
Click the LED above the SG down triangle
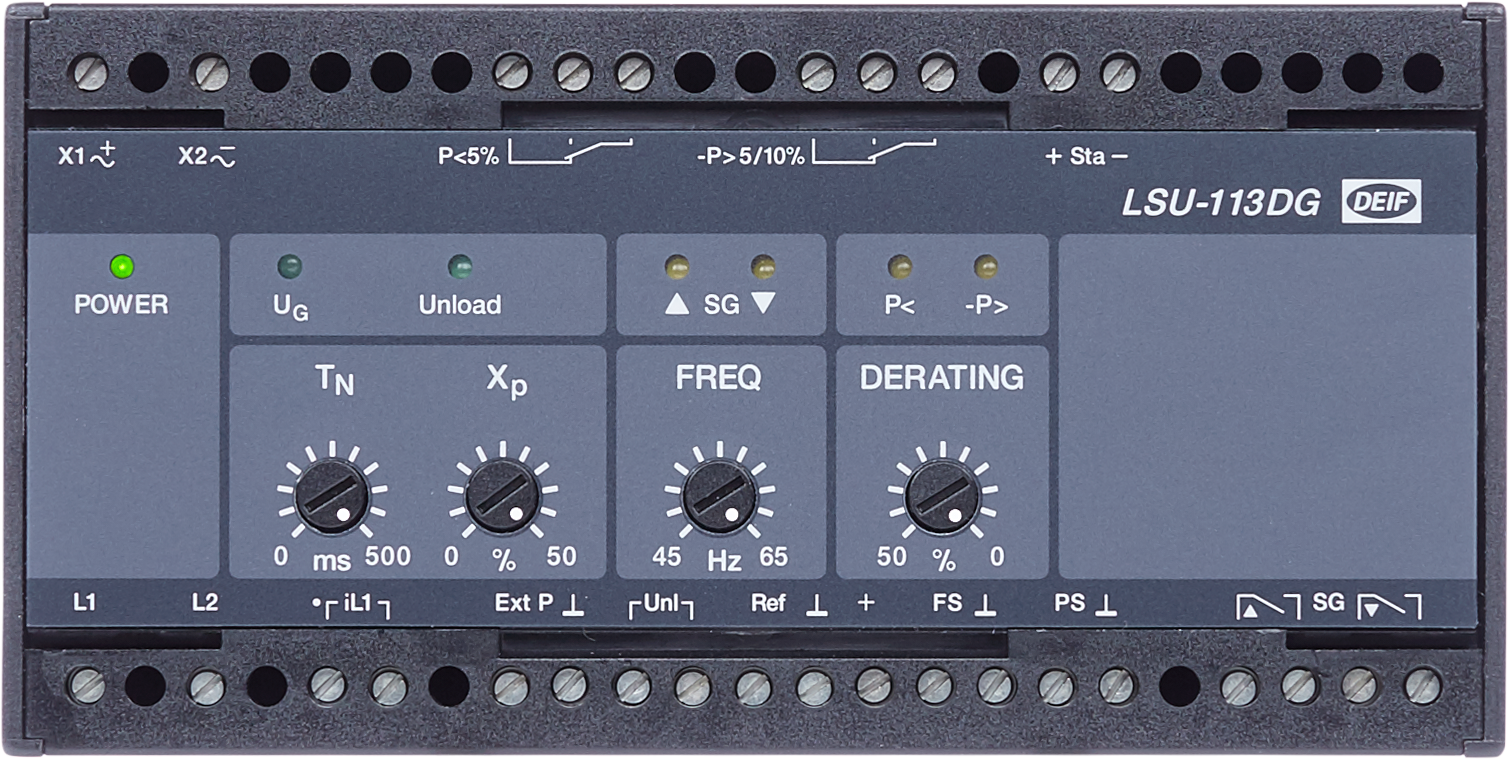763,267
